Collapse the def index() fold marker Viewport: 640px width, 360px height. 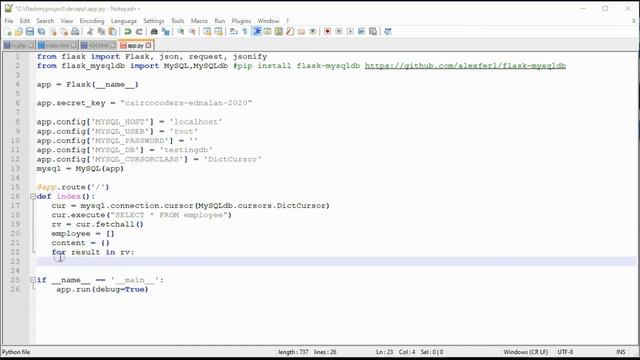33,196
